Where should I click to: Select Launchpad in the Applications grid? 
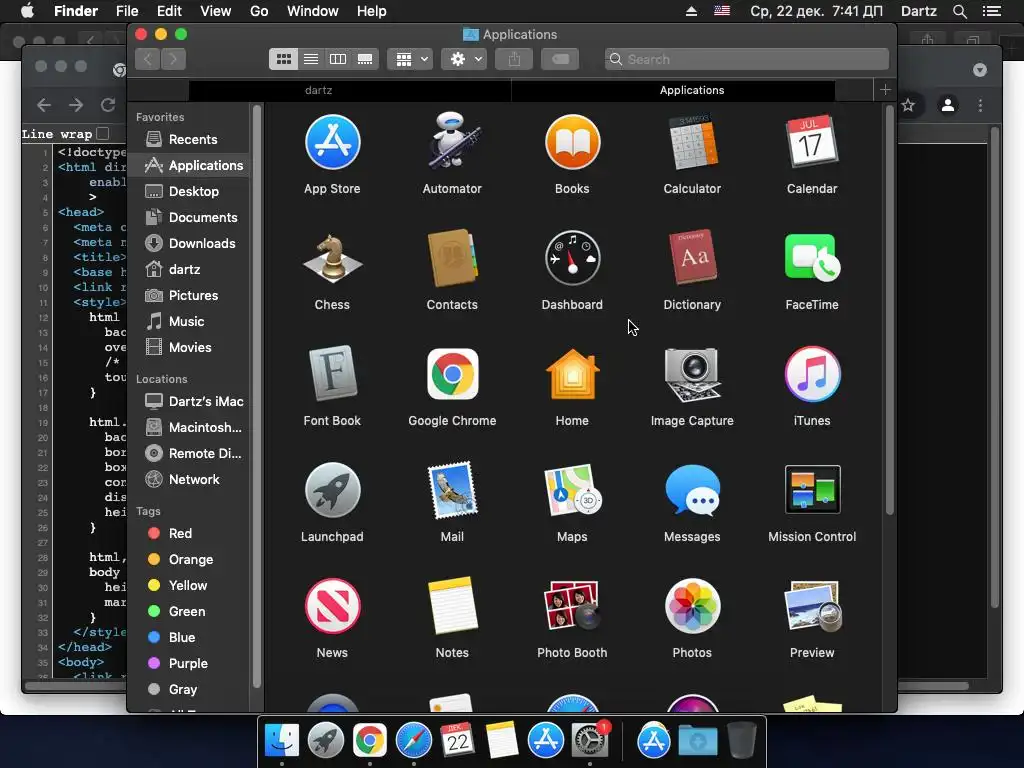pos(332,490)
